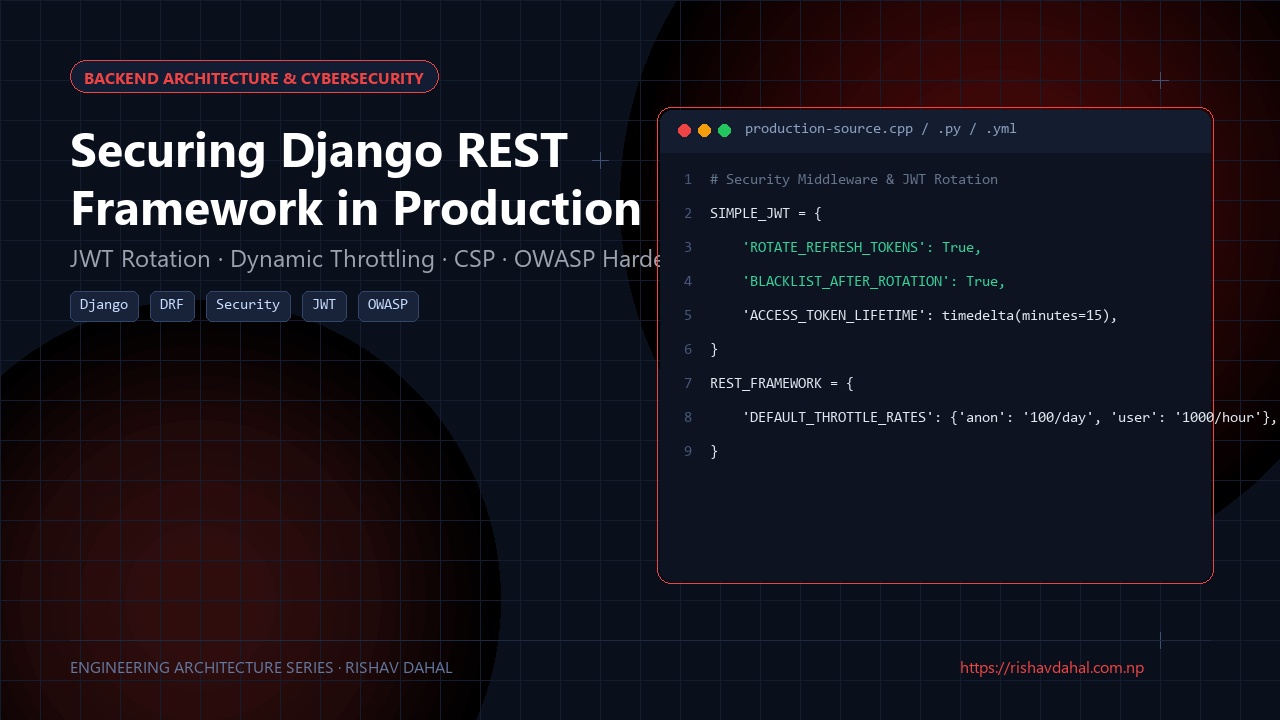Click the Engineering Architecture Series footer text

coord(261,668)
